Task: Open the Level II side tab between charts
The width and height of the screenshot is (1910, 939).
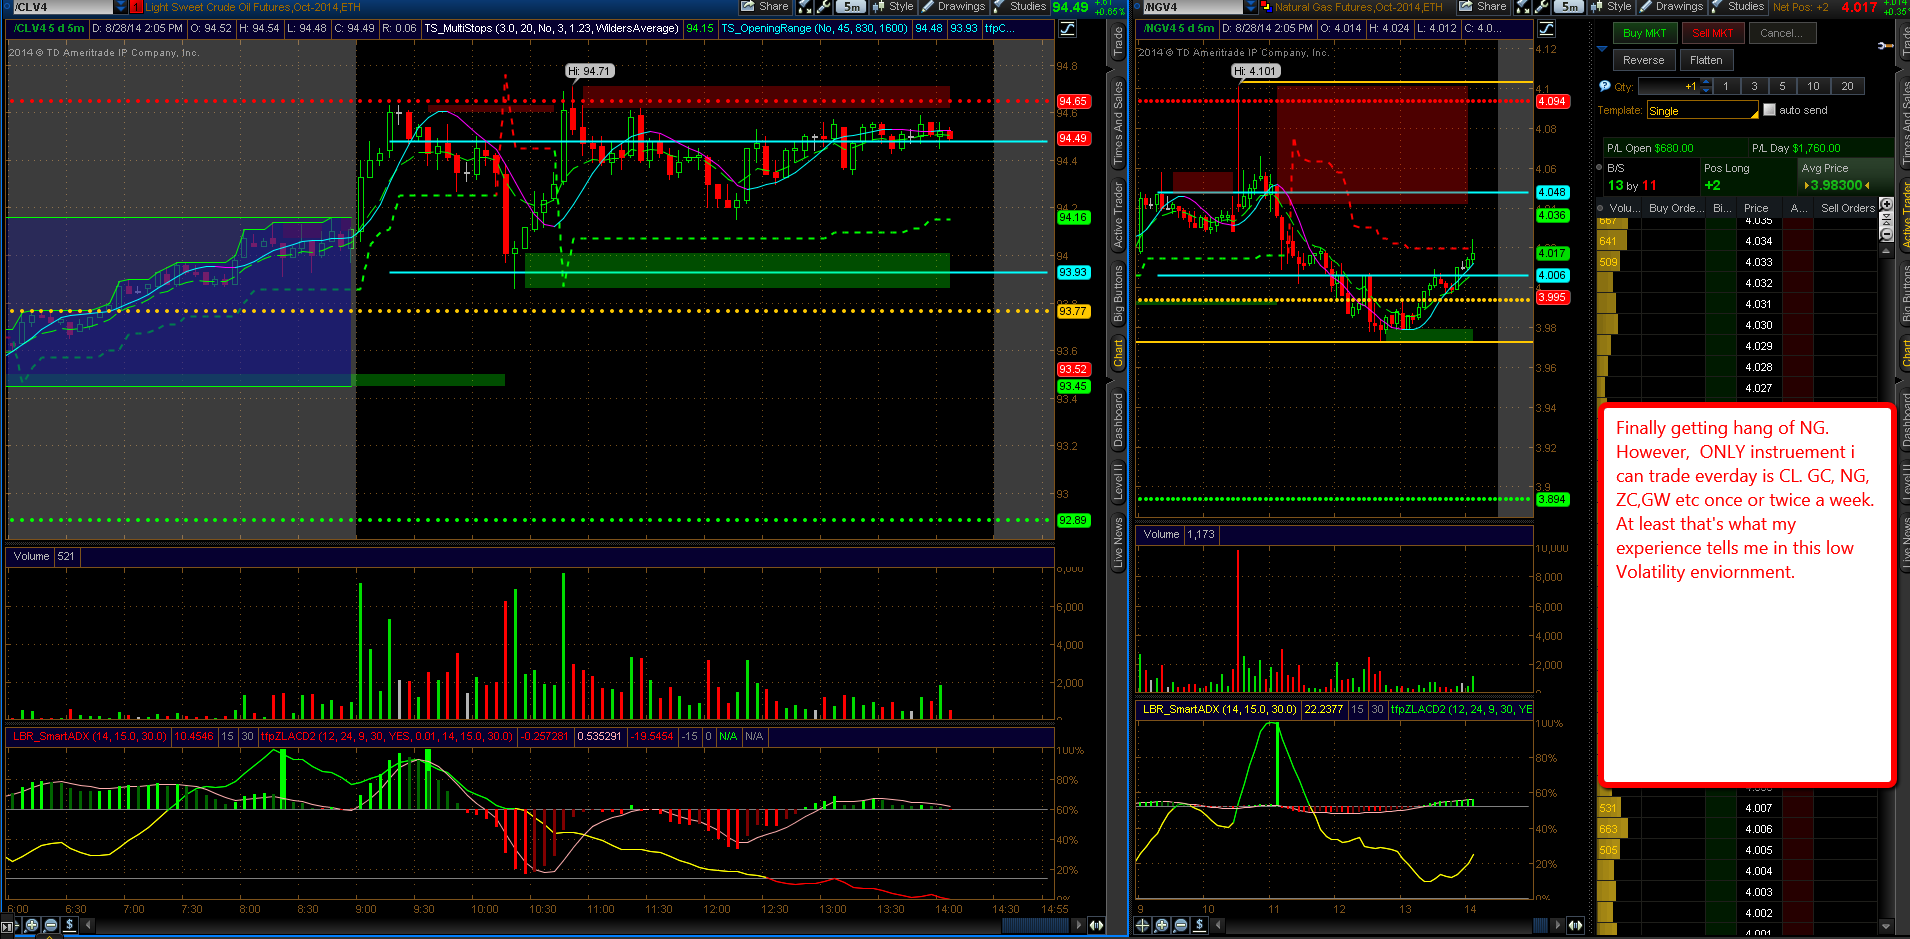Action: tap(1118, 483)
